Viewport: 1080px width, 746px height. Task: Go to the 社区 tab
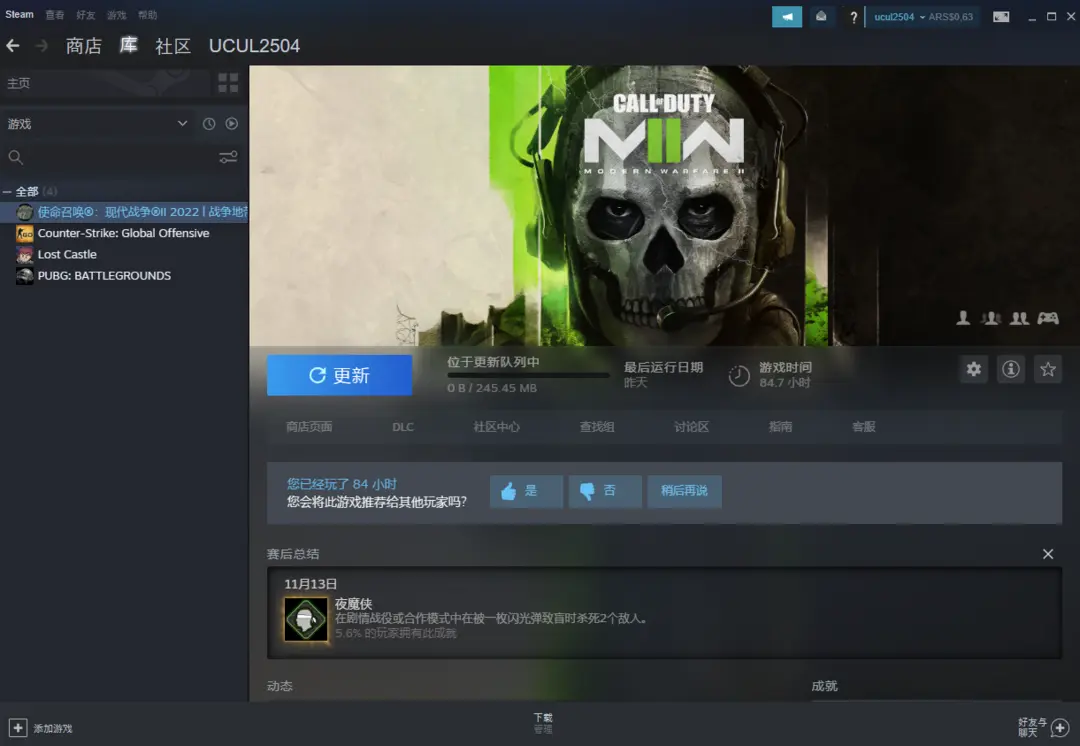(173, 46)
